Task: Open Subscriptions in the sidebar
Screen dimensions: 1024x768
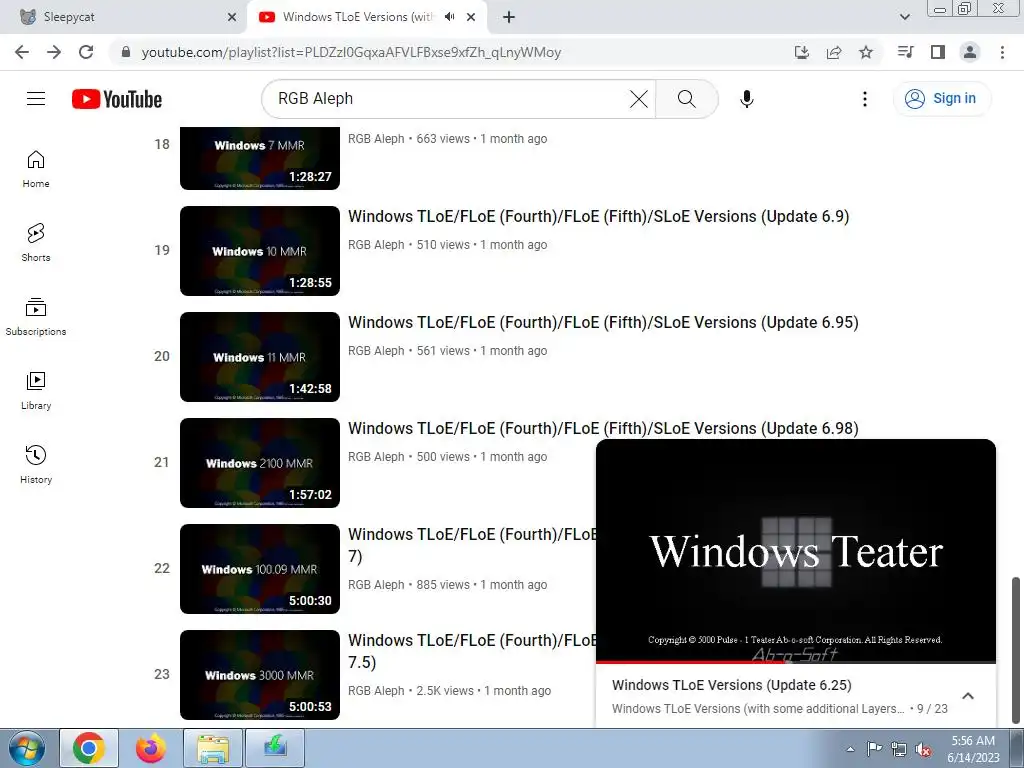Action: pos(36,317)
